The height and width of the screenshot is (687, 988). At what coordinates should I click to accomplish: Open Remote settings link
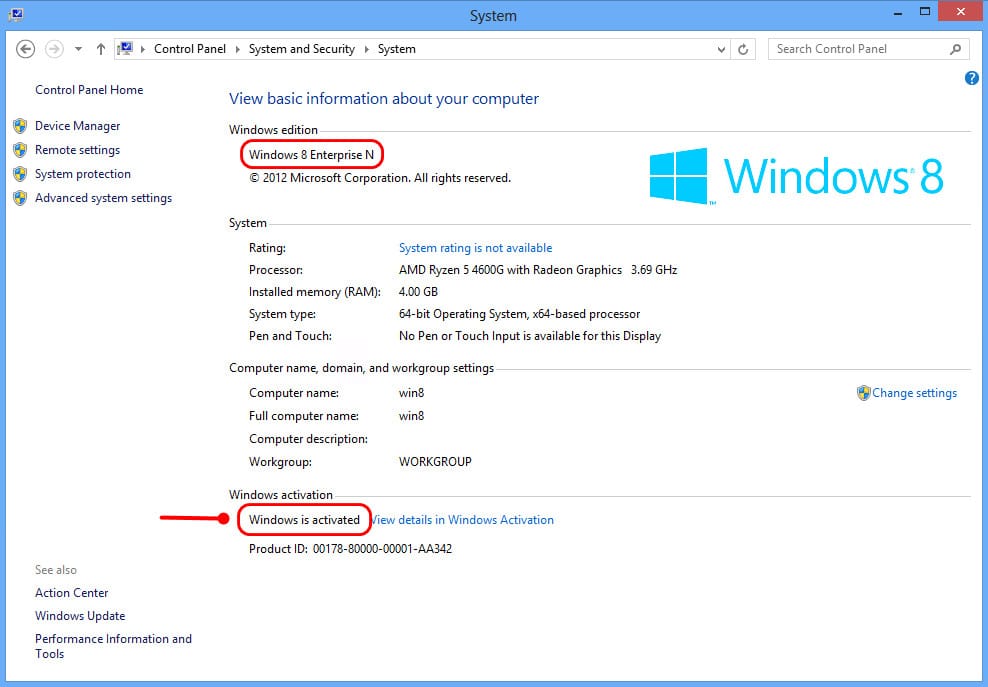coord(77,149)
